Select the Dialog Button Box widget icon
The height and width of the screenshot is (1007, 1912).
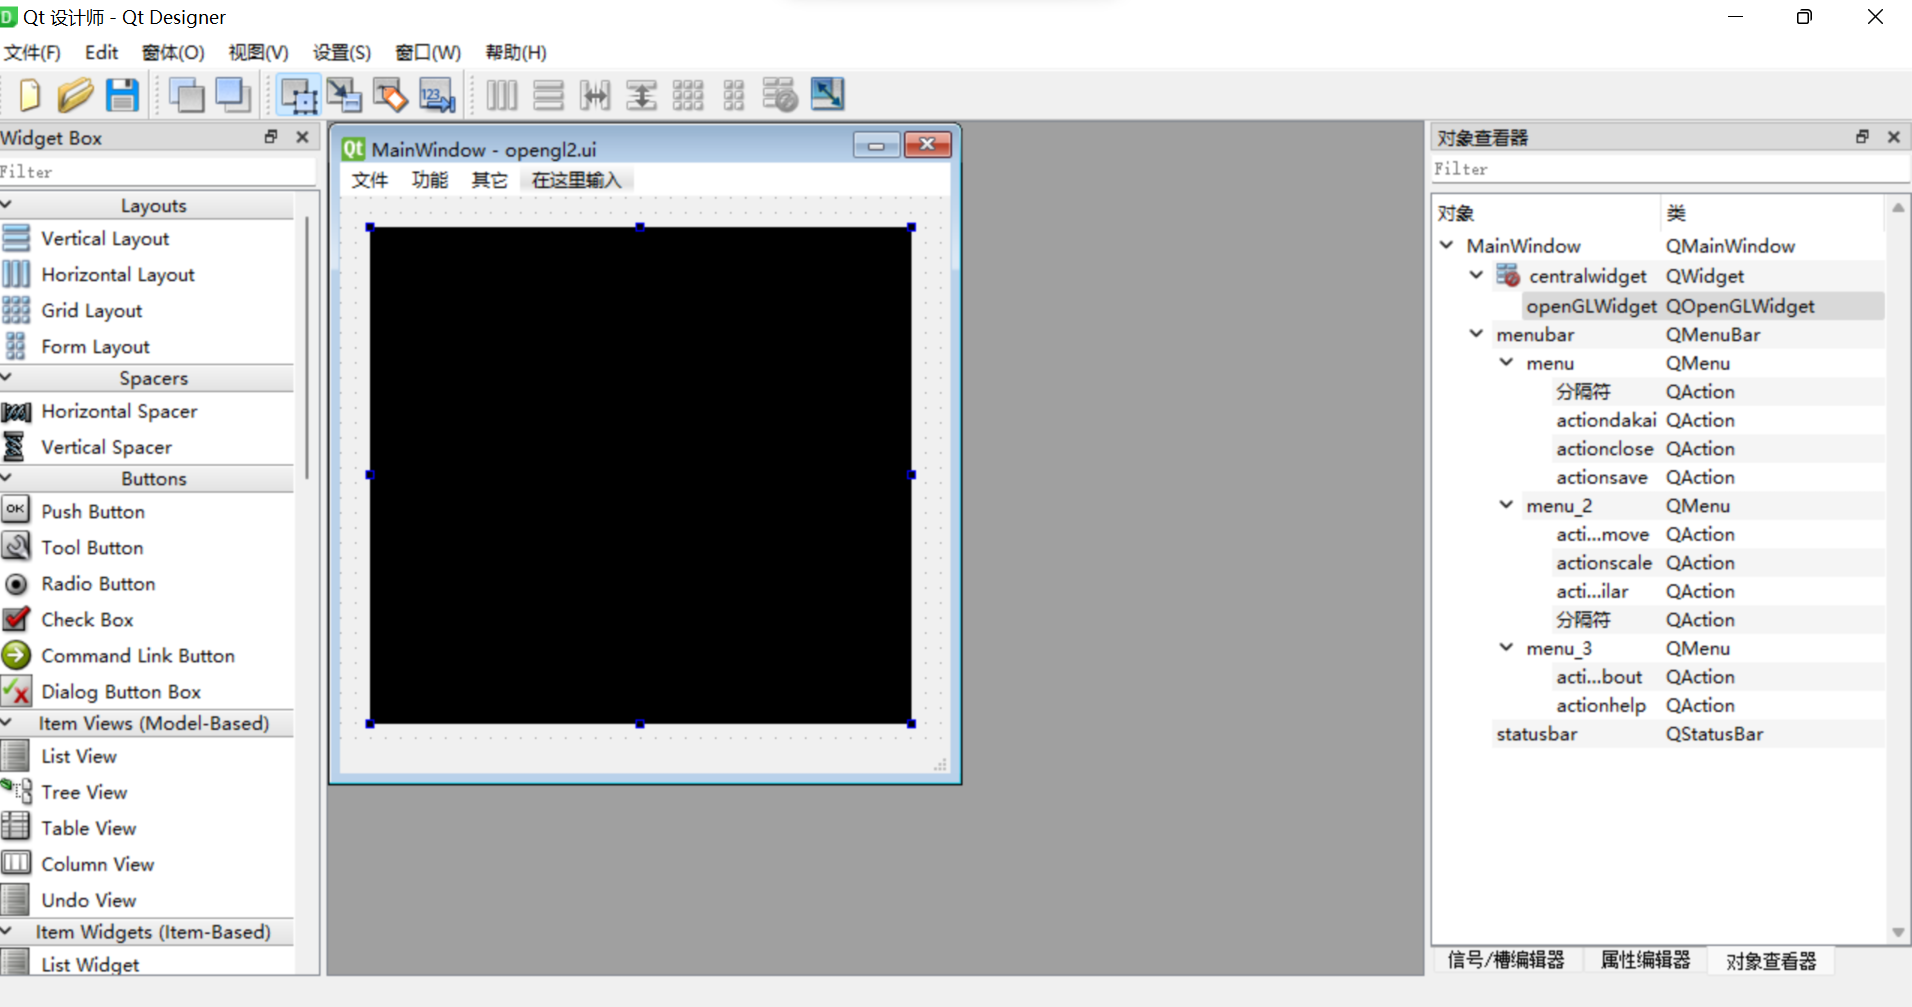point(16,691)
